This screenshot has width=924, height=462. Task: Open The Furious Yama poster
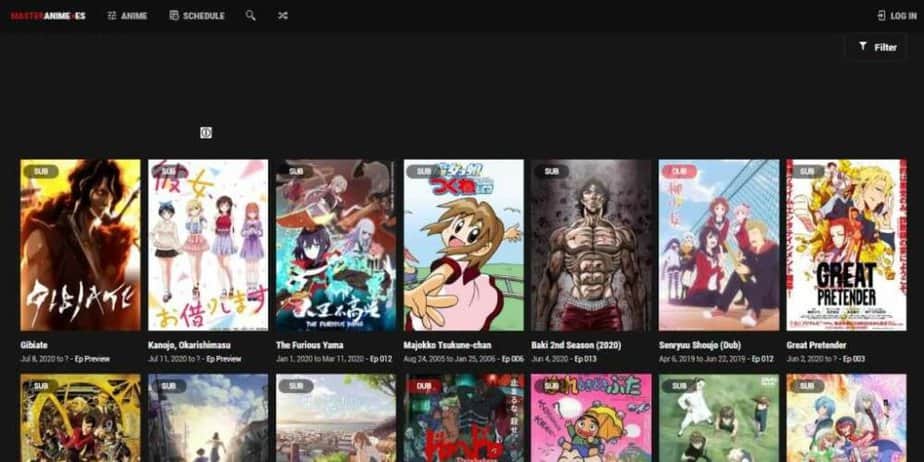(336, 245)
